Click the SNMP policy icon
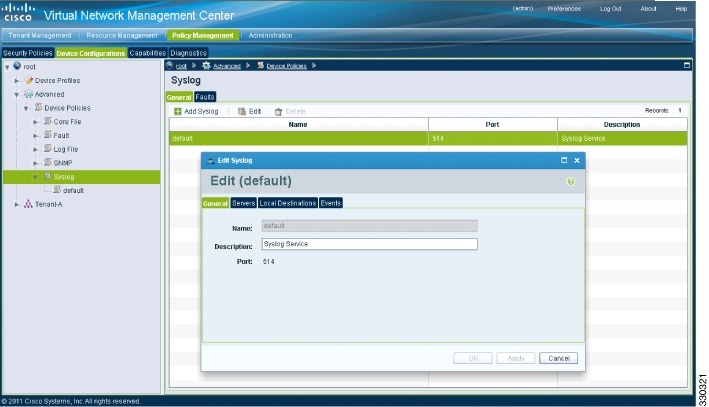This screenshot has height=407, width=709. point(47,162)
